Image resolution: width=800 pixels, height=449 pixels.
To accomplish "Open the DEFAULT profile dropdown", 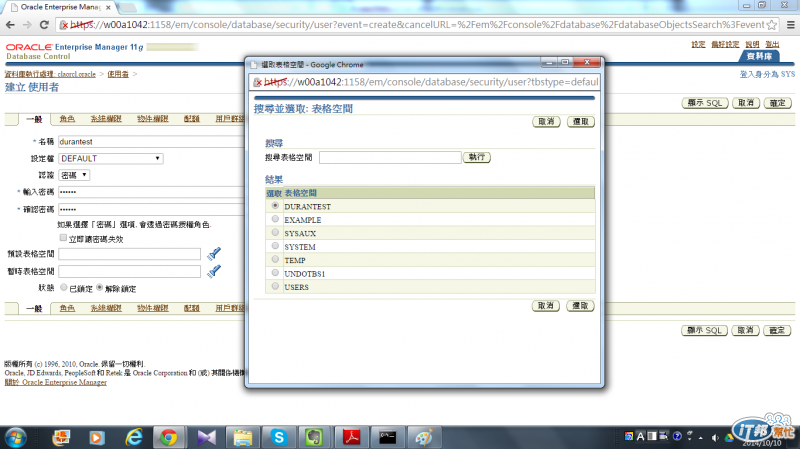I will point(111,158).
